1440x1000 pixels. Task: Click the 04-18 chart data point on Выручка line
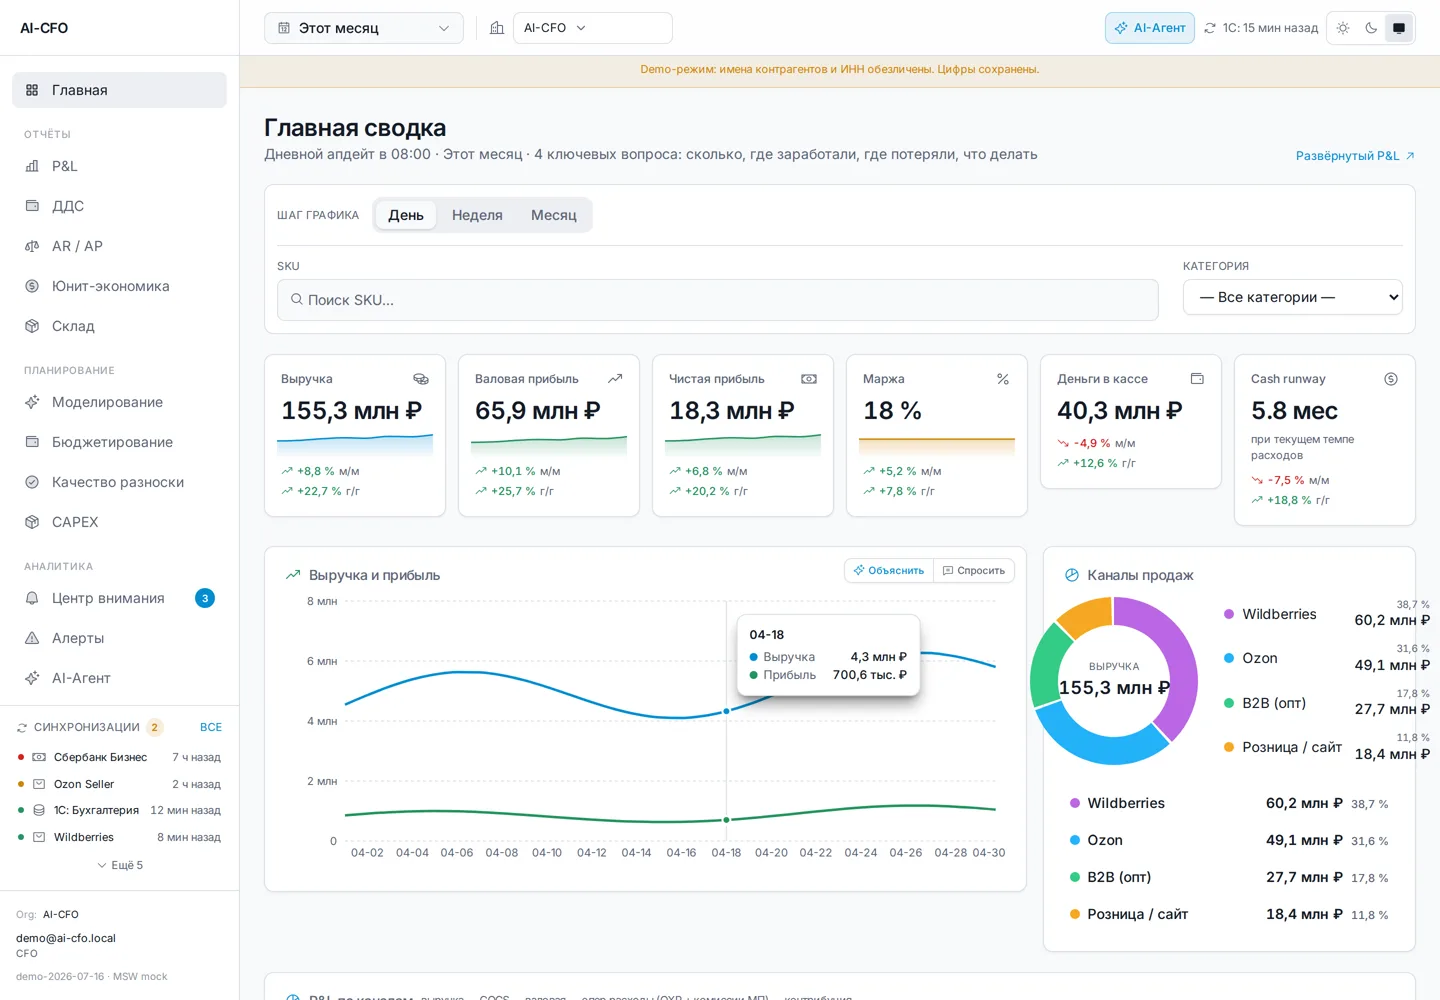tap(726, 711)
